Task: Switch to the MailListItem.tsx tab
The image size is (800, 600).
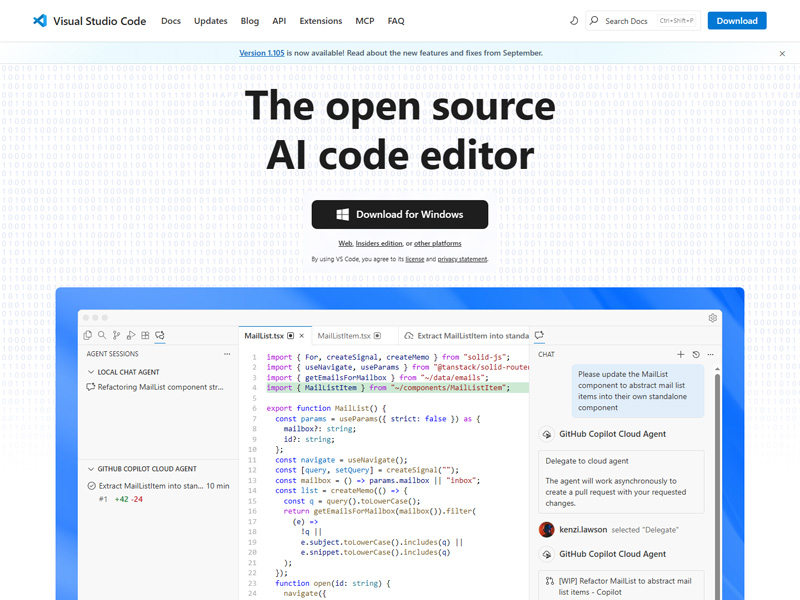Action: click(345, 335)
